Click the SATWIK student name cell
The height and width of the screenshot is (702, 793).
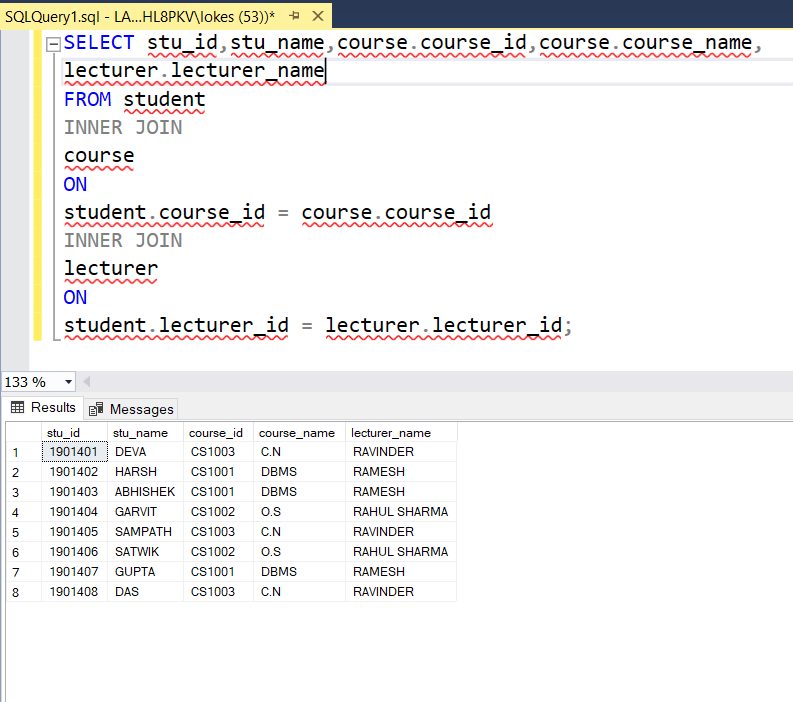146,552
